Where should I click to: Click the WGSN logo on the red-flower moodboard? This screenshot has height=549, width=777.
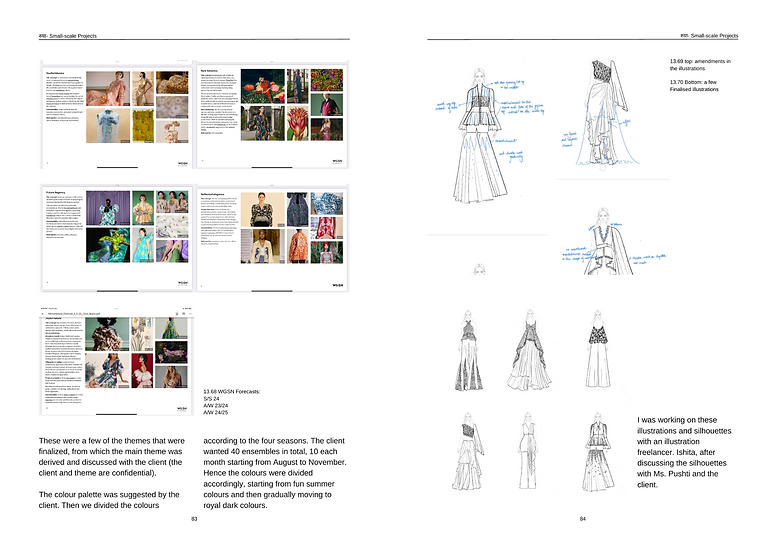(337, 162)
